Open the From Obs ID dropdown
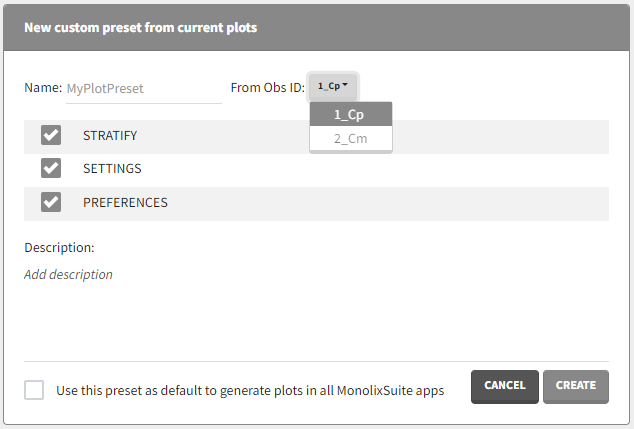This screenshot has height=429, width=634. pos(333,87)
